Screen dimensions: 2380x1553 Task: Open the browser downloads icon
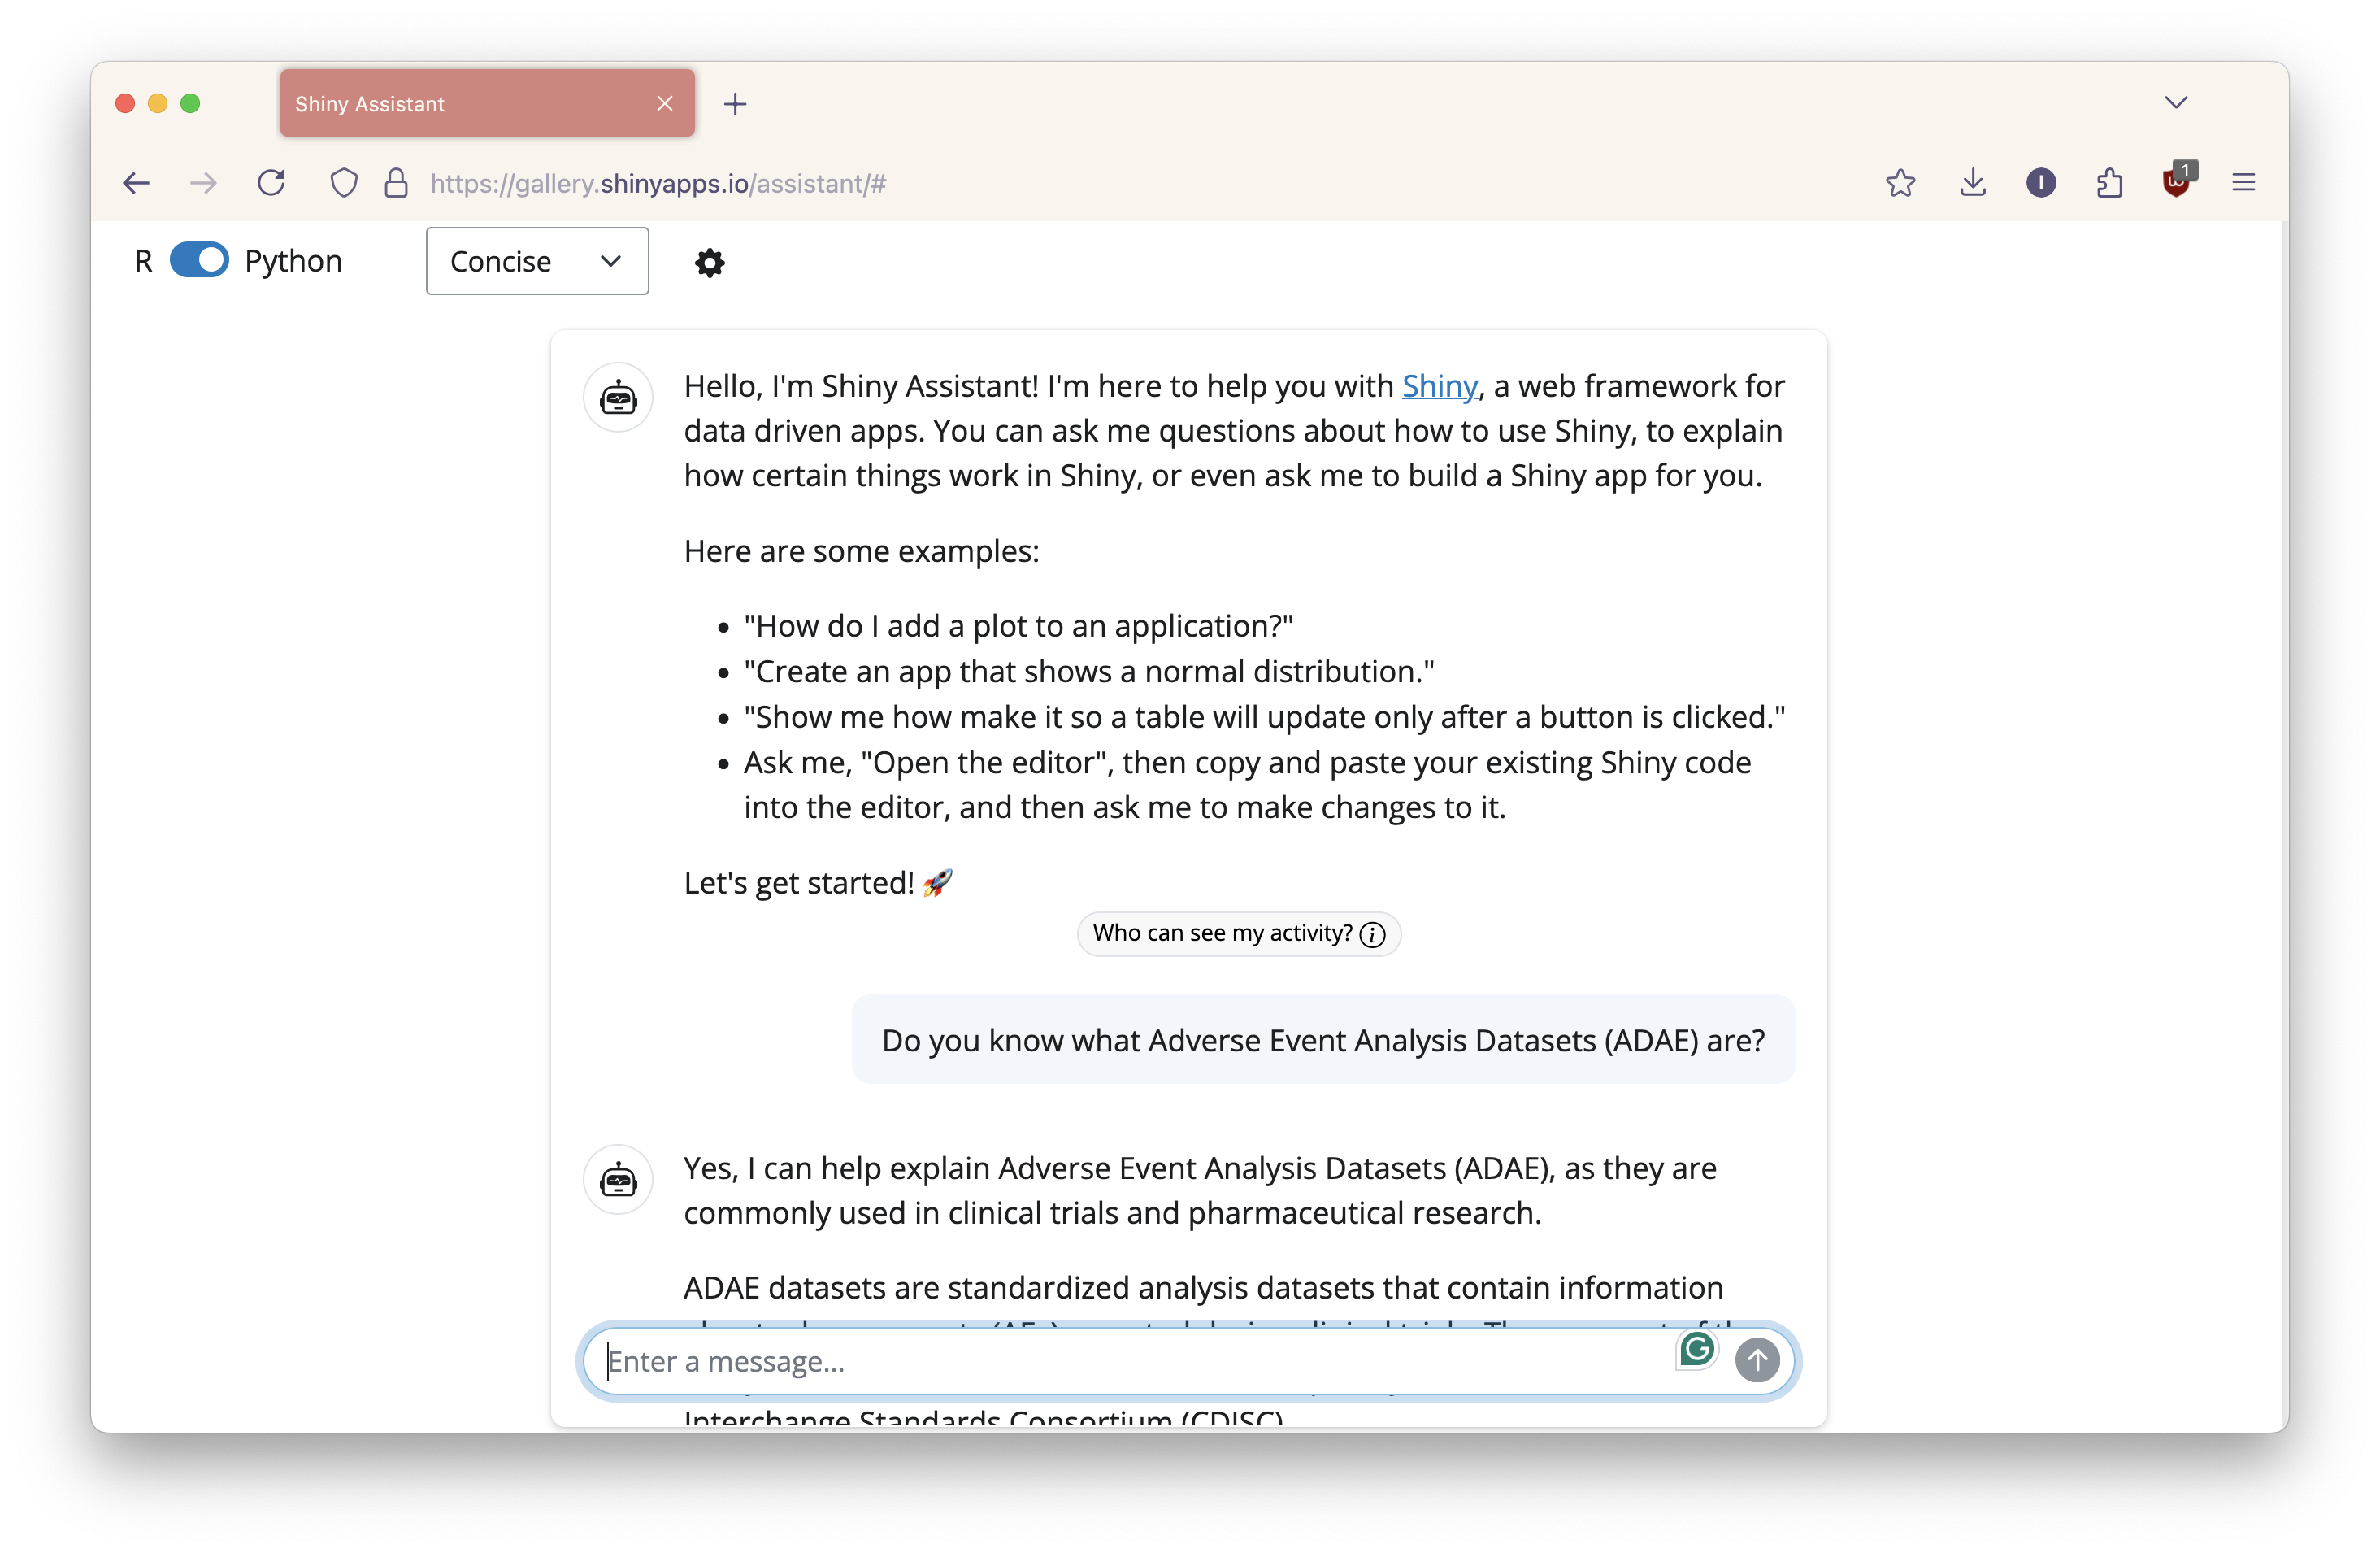click(x=1972, y=183)
